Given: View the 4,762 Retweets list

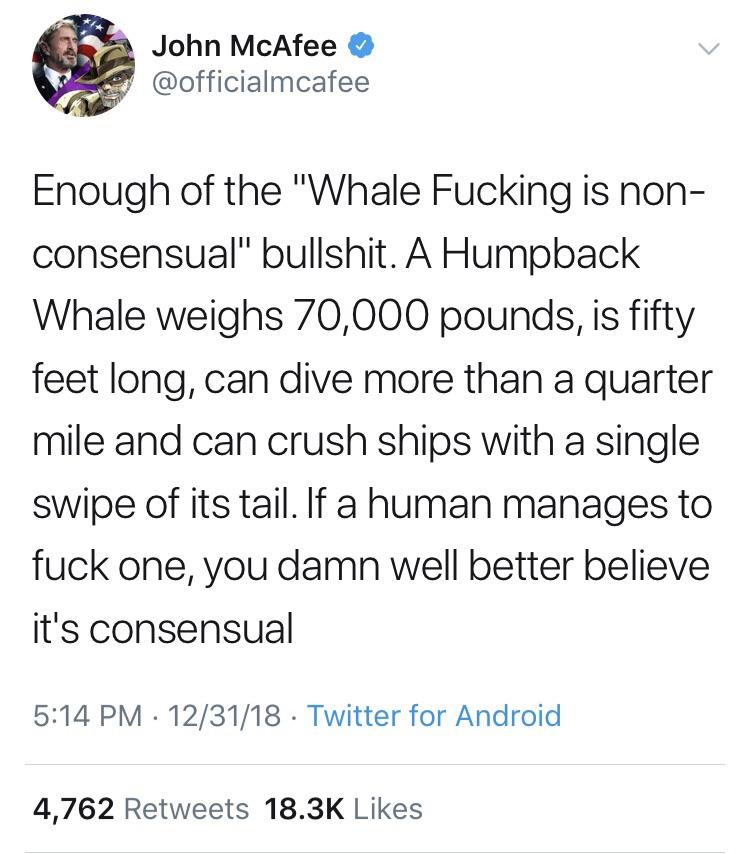Looking at the screenshot, I should pos(140,807).
